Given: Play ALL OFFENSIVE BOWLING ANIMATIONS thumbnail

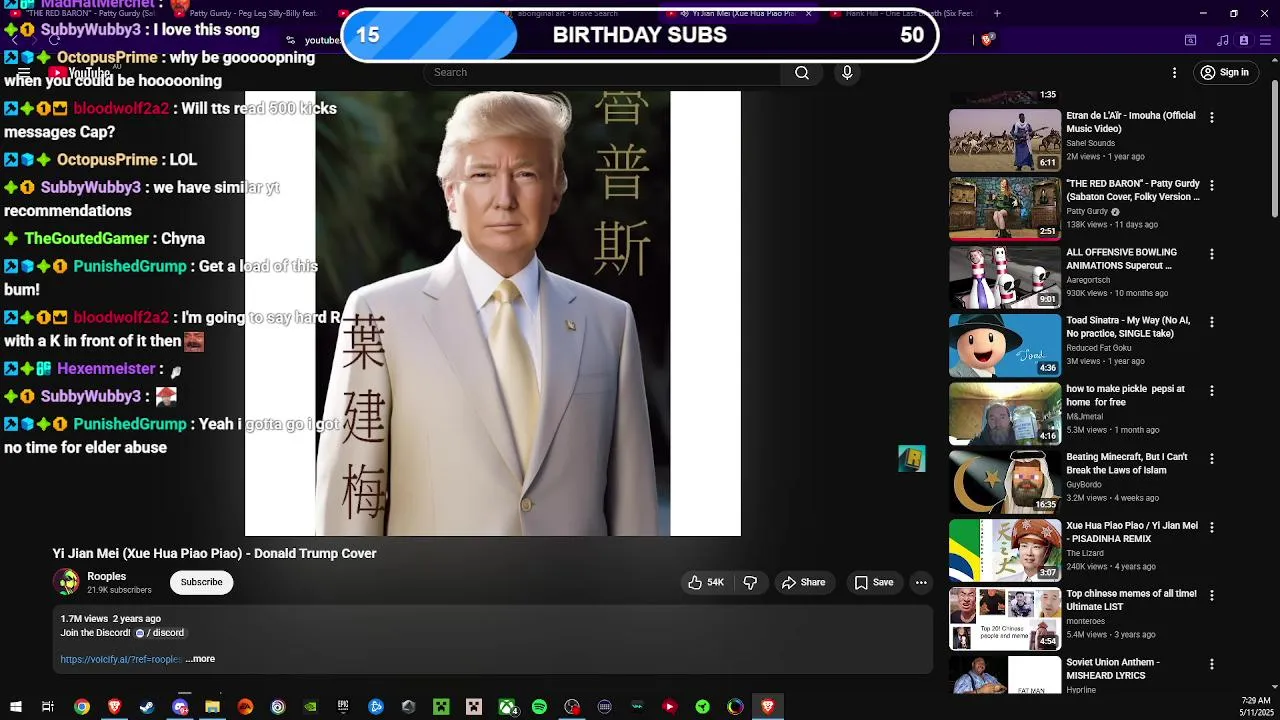Looking at the screenshot, I should point(1004,277).
